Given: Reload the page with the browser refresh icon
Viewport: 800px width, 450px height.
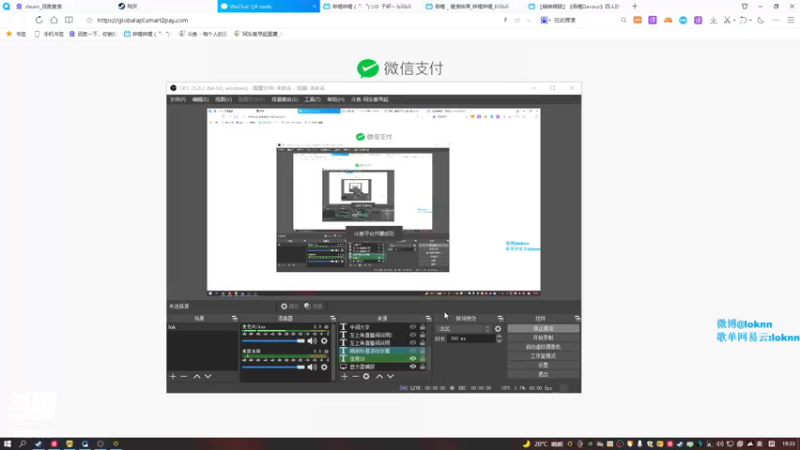Looking at the screenshot, I should 39,20.
